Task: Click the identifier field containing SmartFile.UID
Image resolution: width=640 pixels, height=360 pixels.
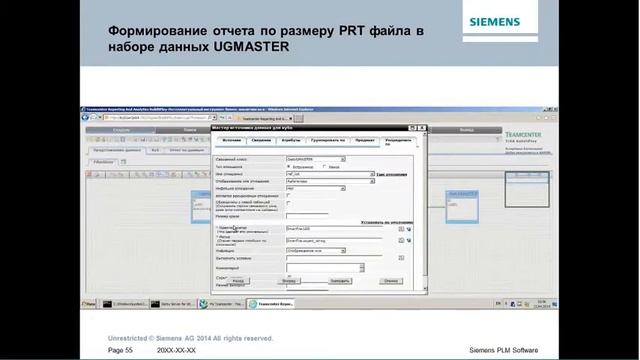Action: click(334, 229)
